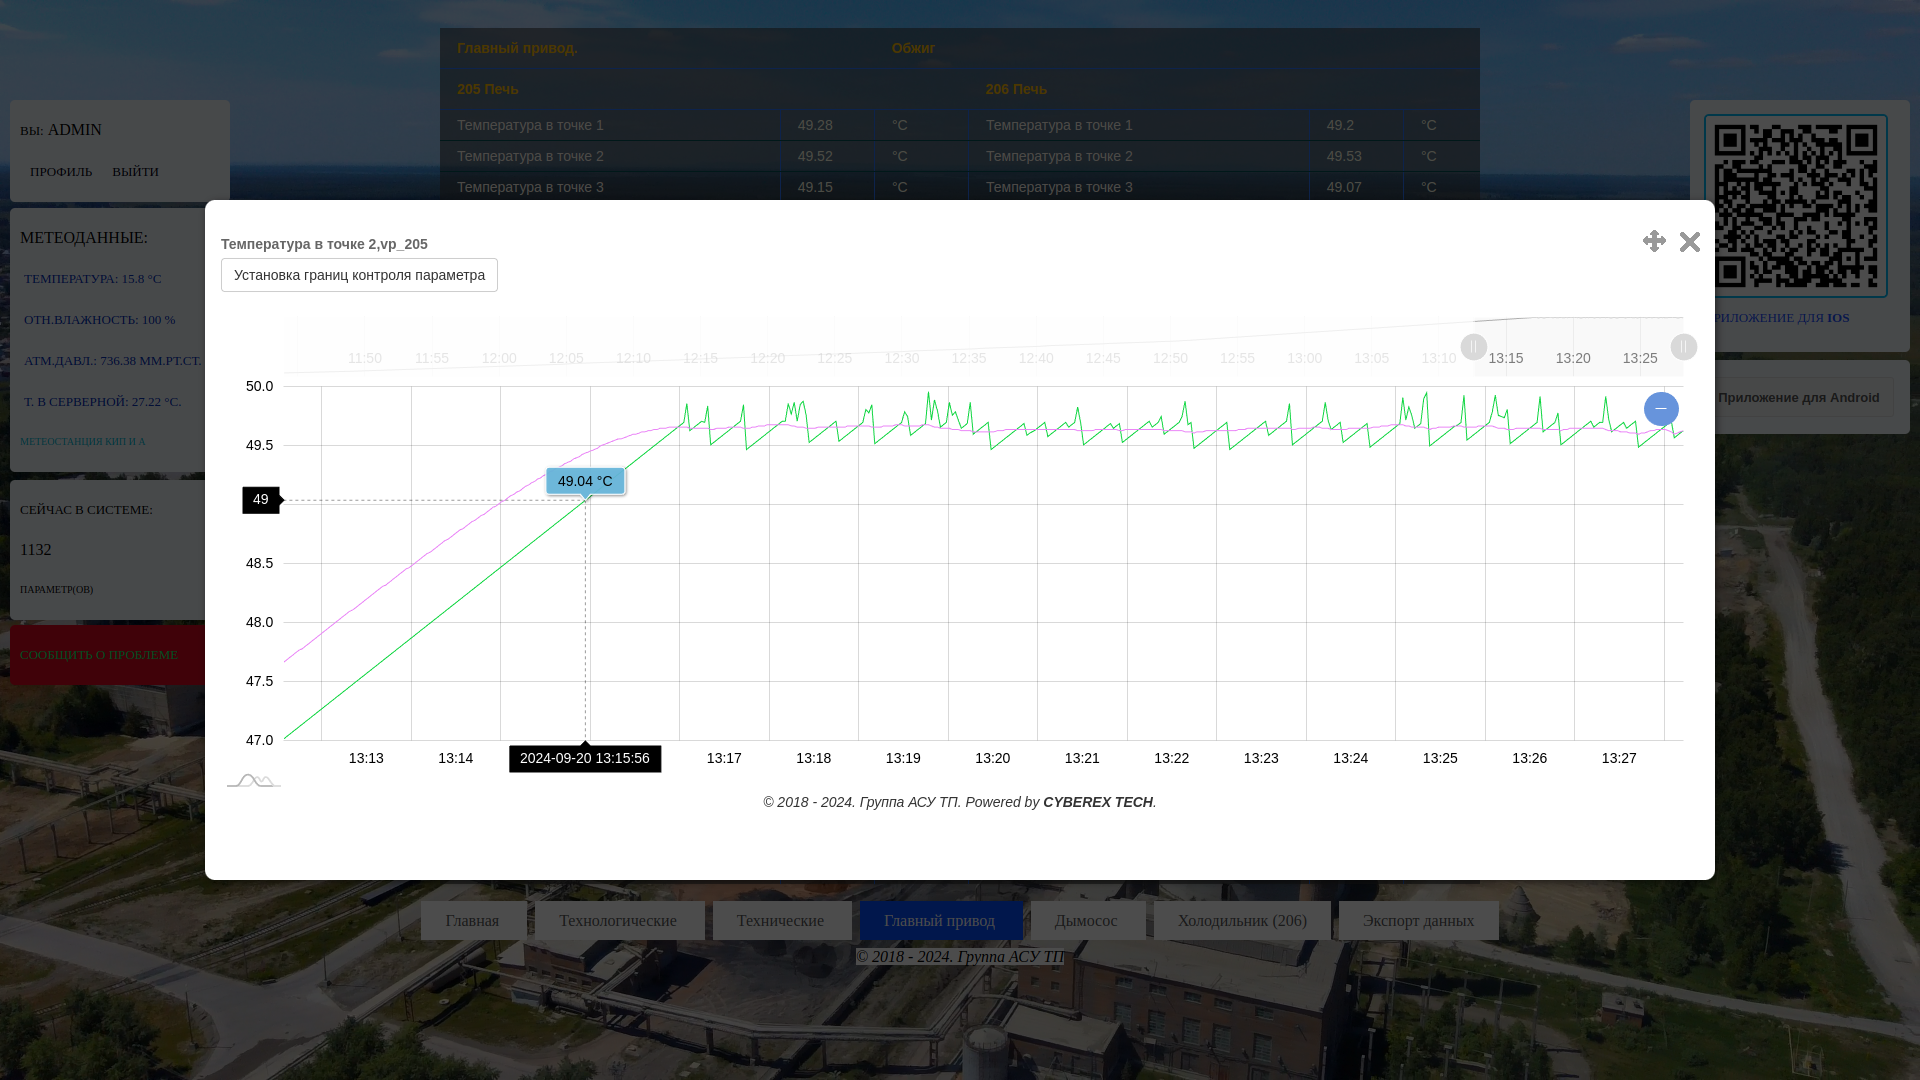Open the Экспорт данных tab
Screen dimensions: 1920x1080
click(1418, 921)
